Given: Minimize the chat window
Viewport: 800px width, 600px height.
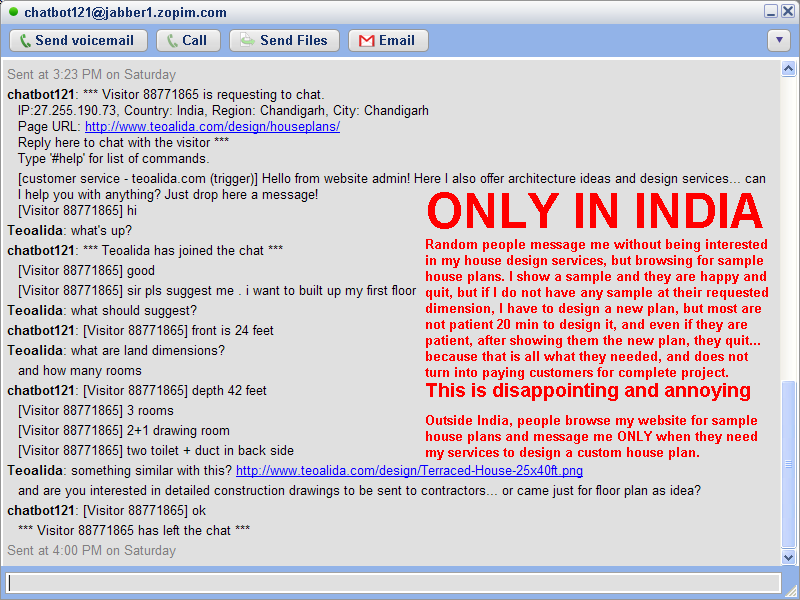Looking at the screenshot, I should 771,11.
